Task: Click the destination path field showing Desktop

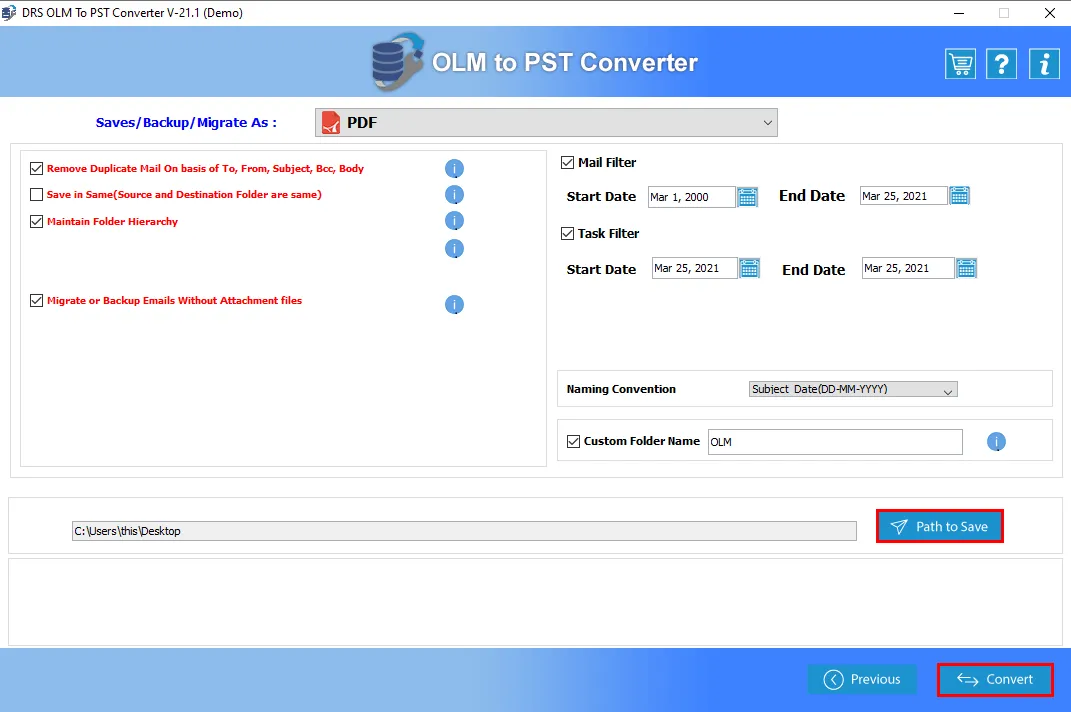Action: pos(464,531)
